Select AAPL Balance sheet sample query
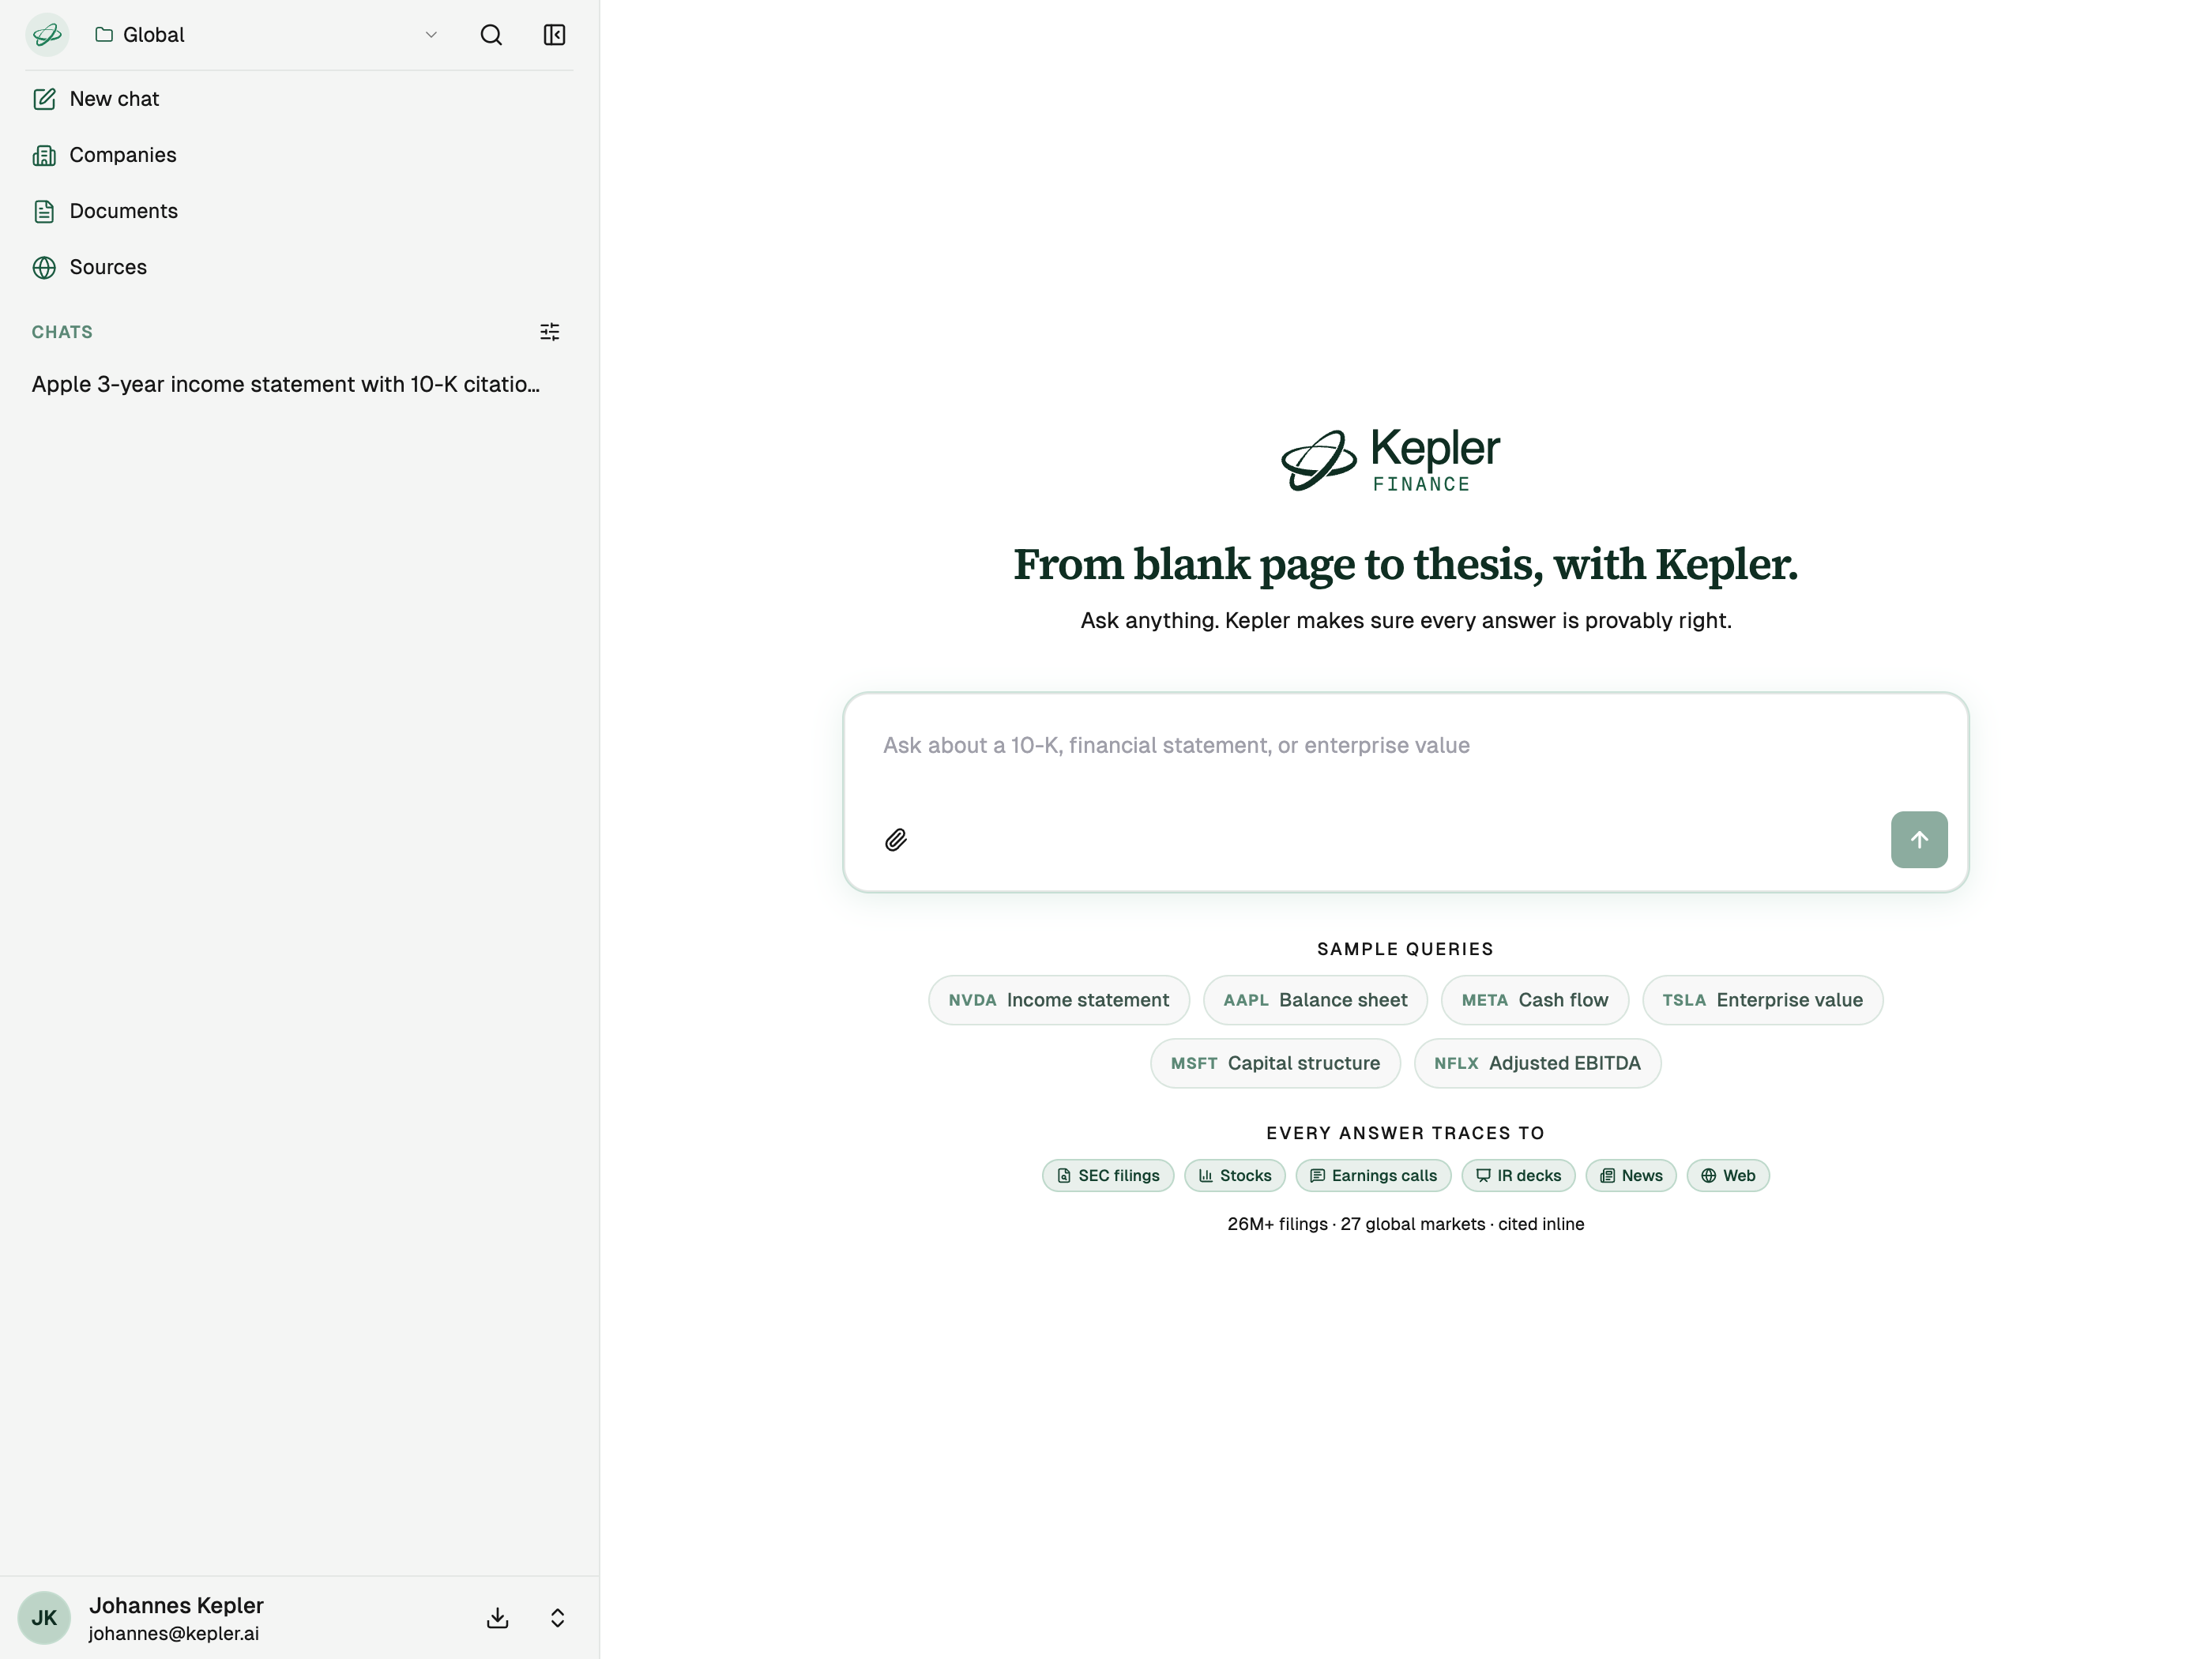 pyautogui.click(x=1314, y=1000)
